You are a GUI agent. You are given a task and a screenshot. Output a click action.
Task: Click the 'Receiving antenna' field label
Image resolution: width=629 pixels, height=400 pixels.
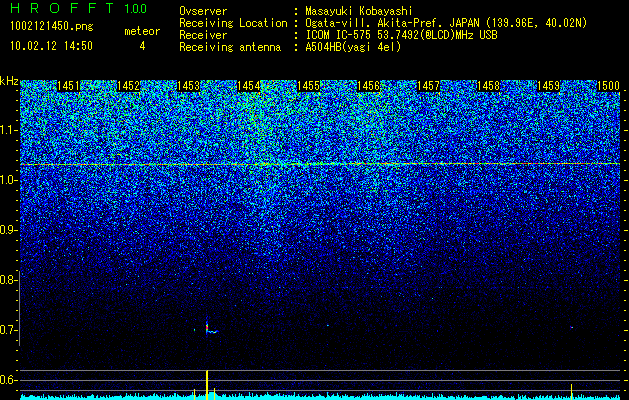pos(230,47)
